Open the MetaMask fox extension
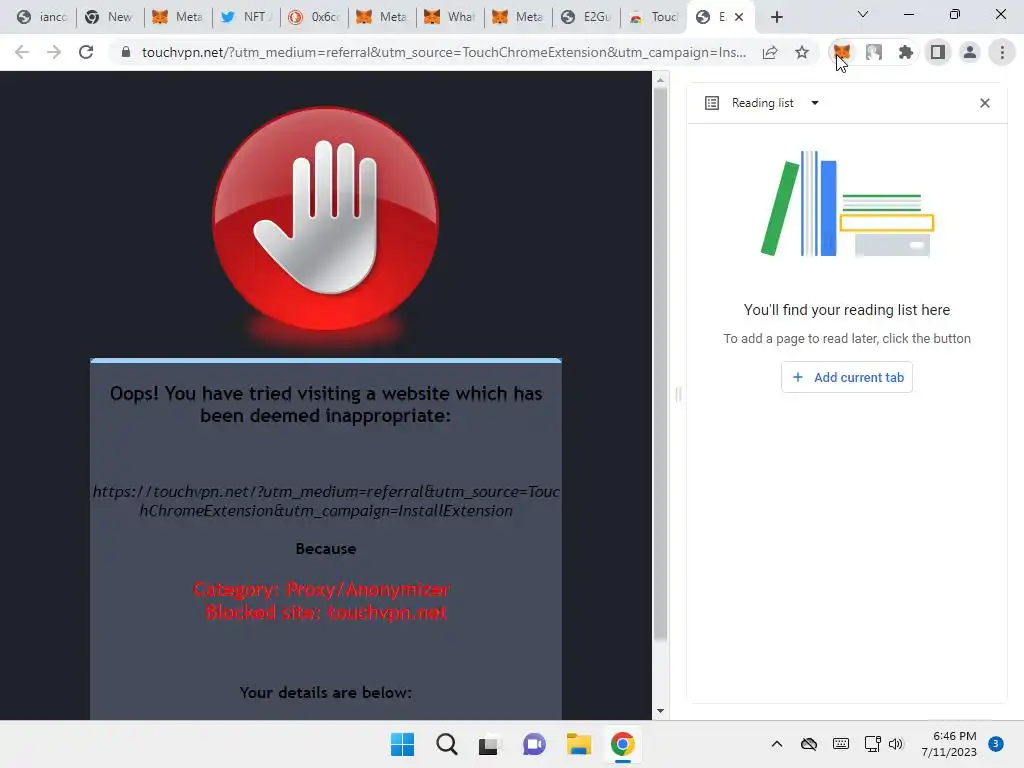1024x768 pixels. pos(841,52)
